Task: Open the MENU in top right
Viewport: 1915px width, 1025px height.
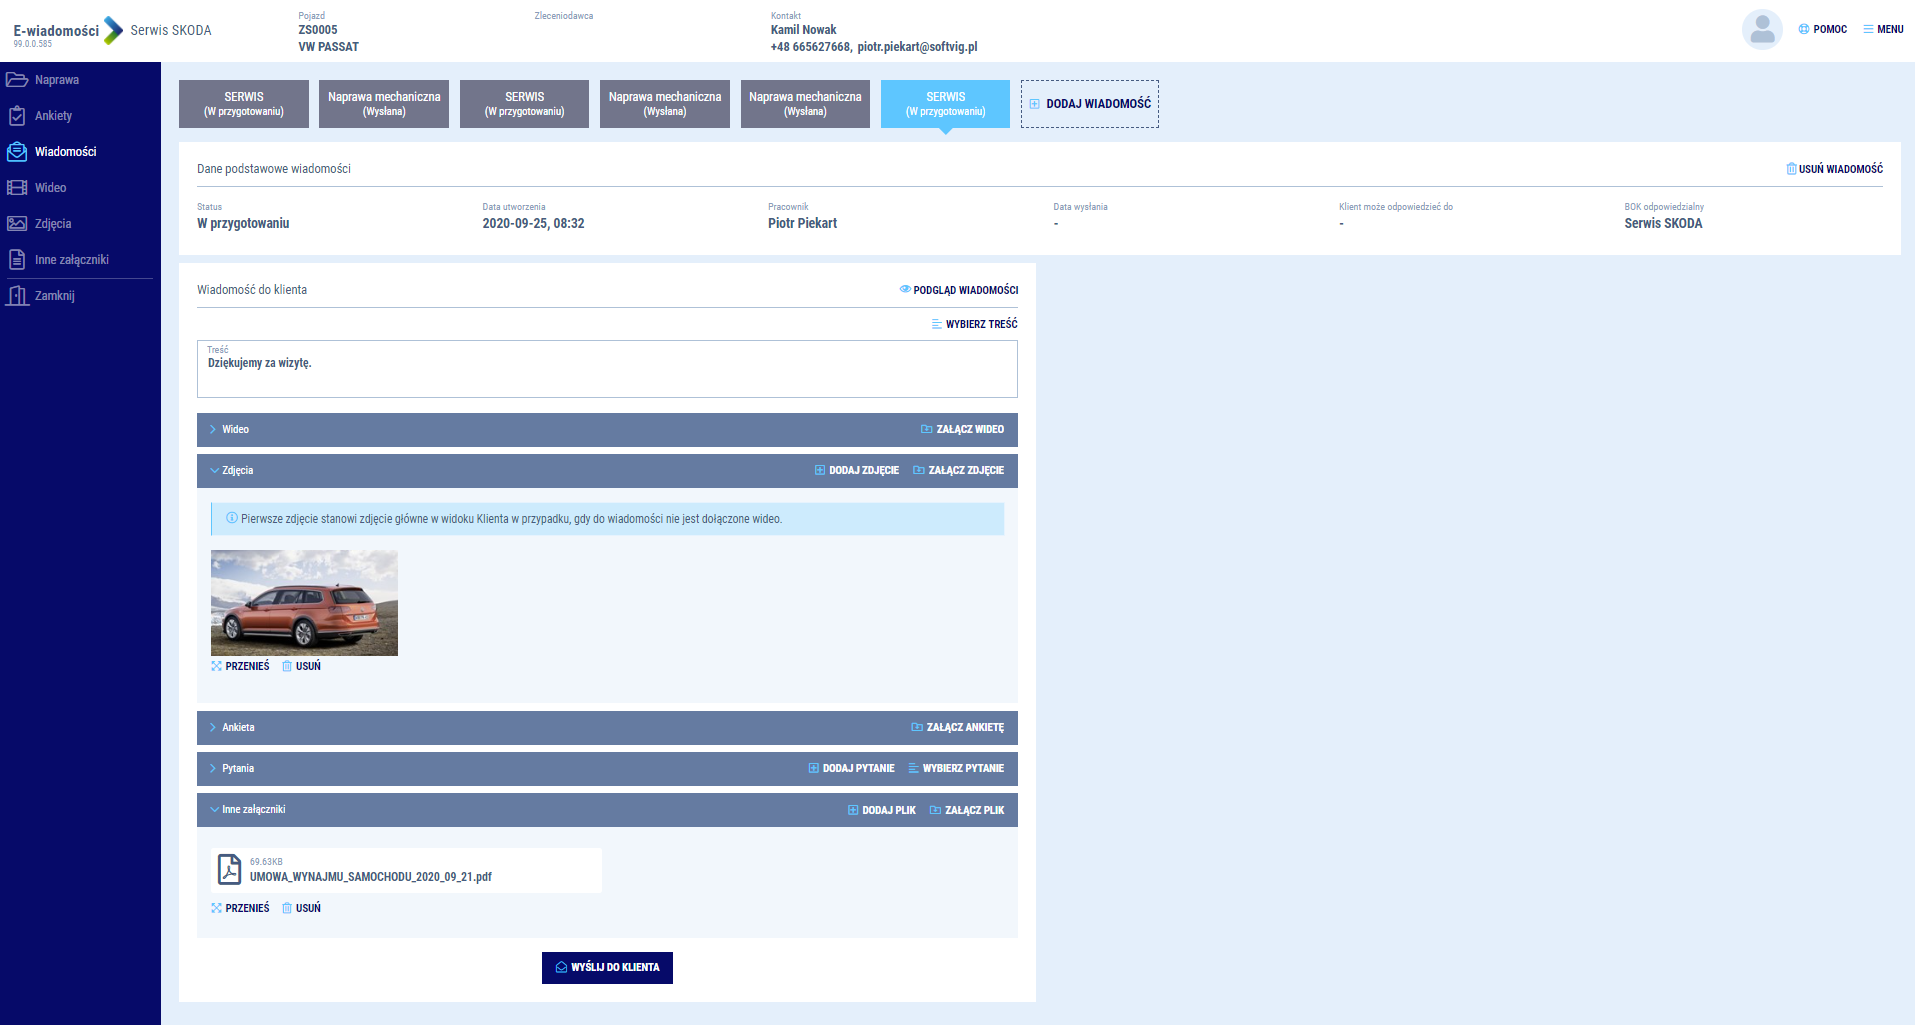Action: point(1883,30)
